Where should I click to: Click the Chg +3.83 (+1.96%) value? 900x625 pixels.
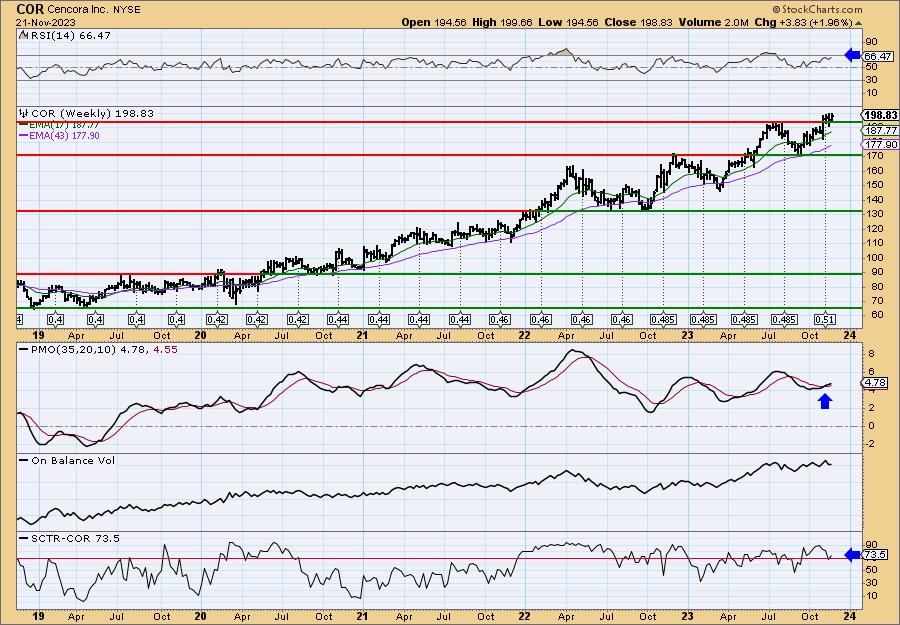coord(804,22)
